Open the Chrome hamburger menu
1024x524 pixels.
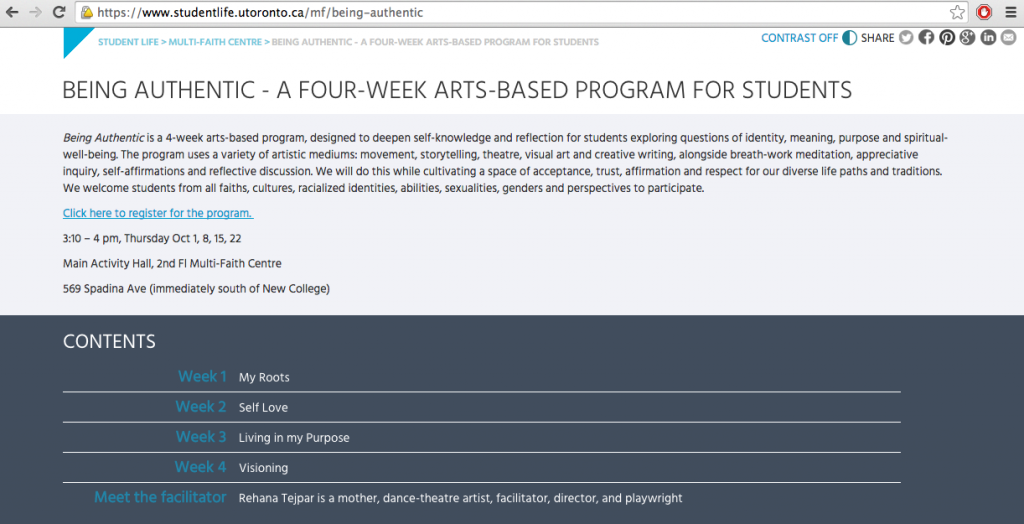click(1009, 13)
